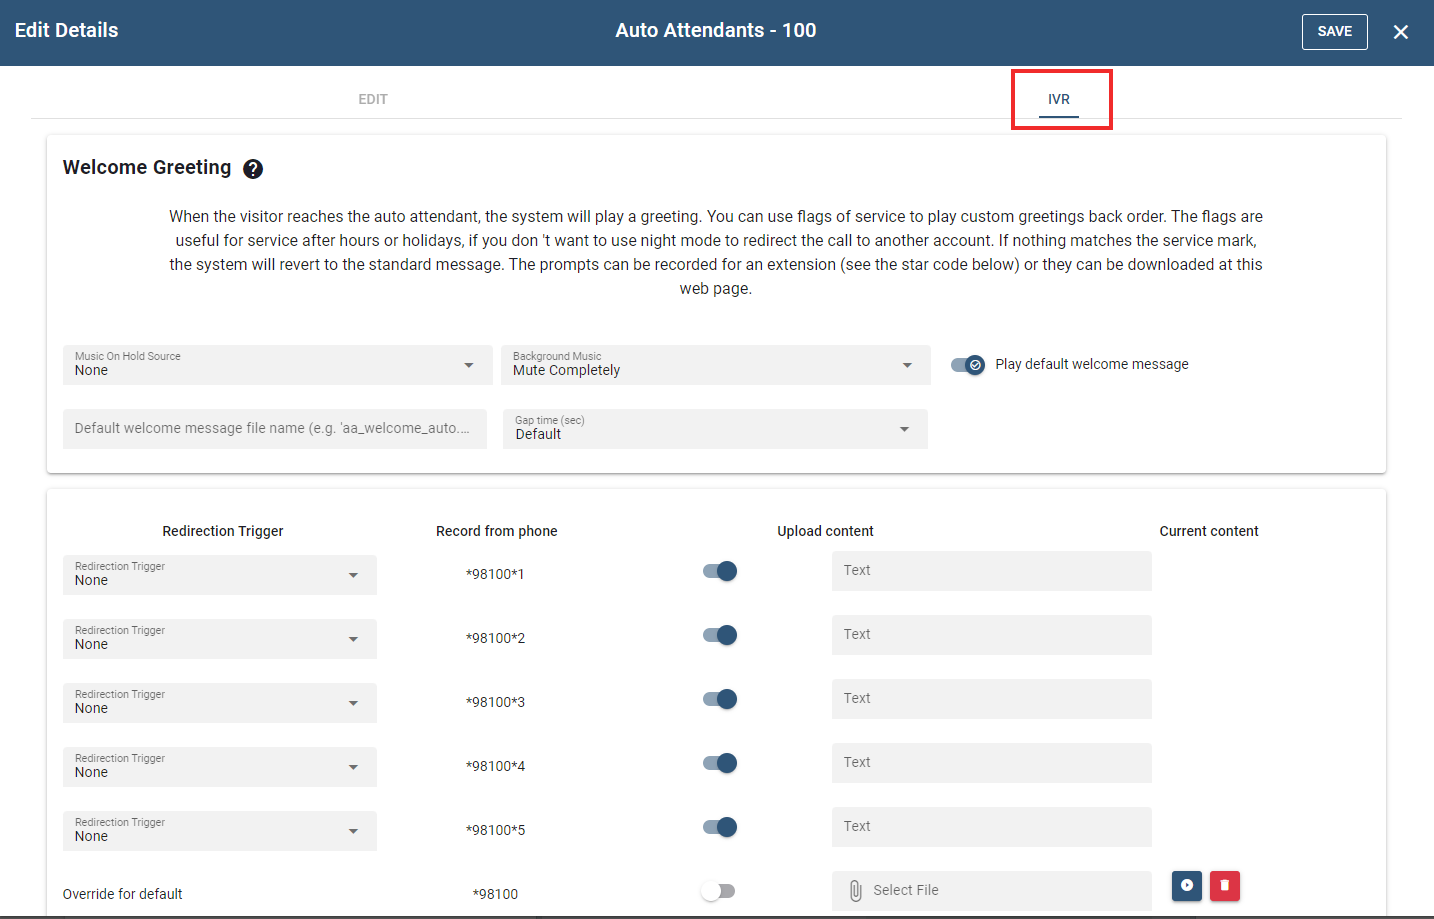This screenshot has height=919, width=1434.
Task: Play the override default audio file
Action: (1186, 886)
